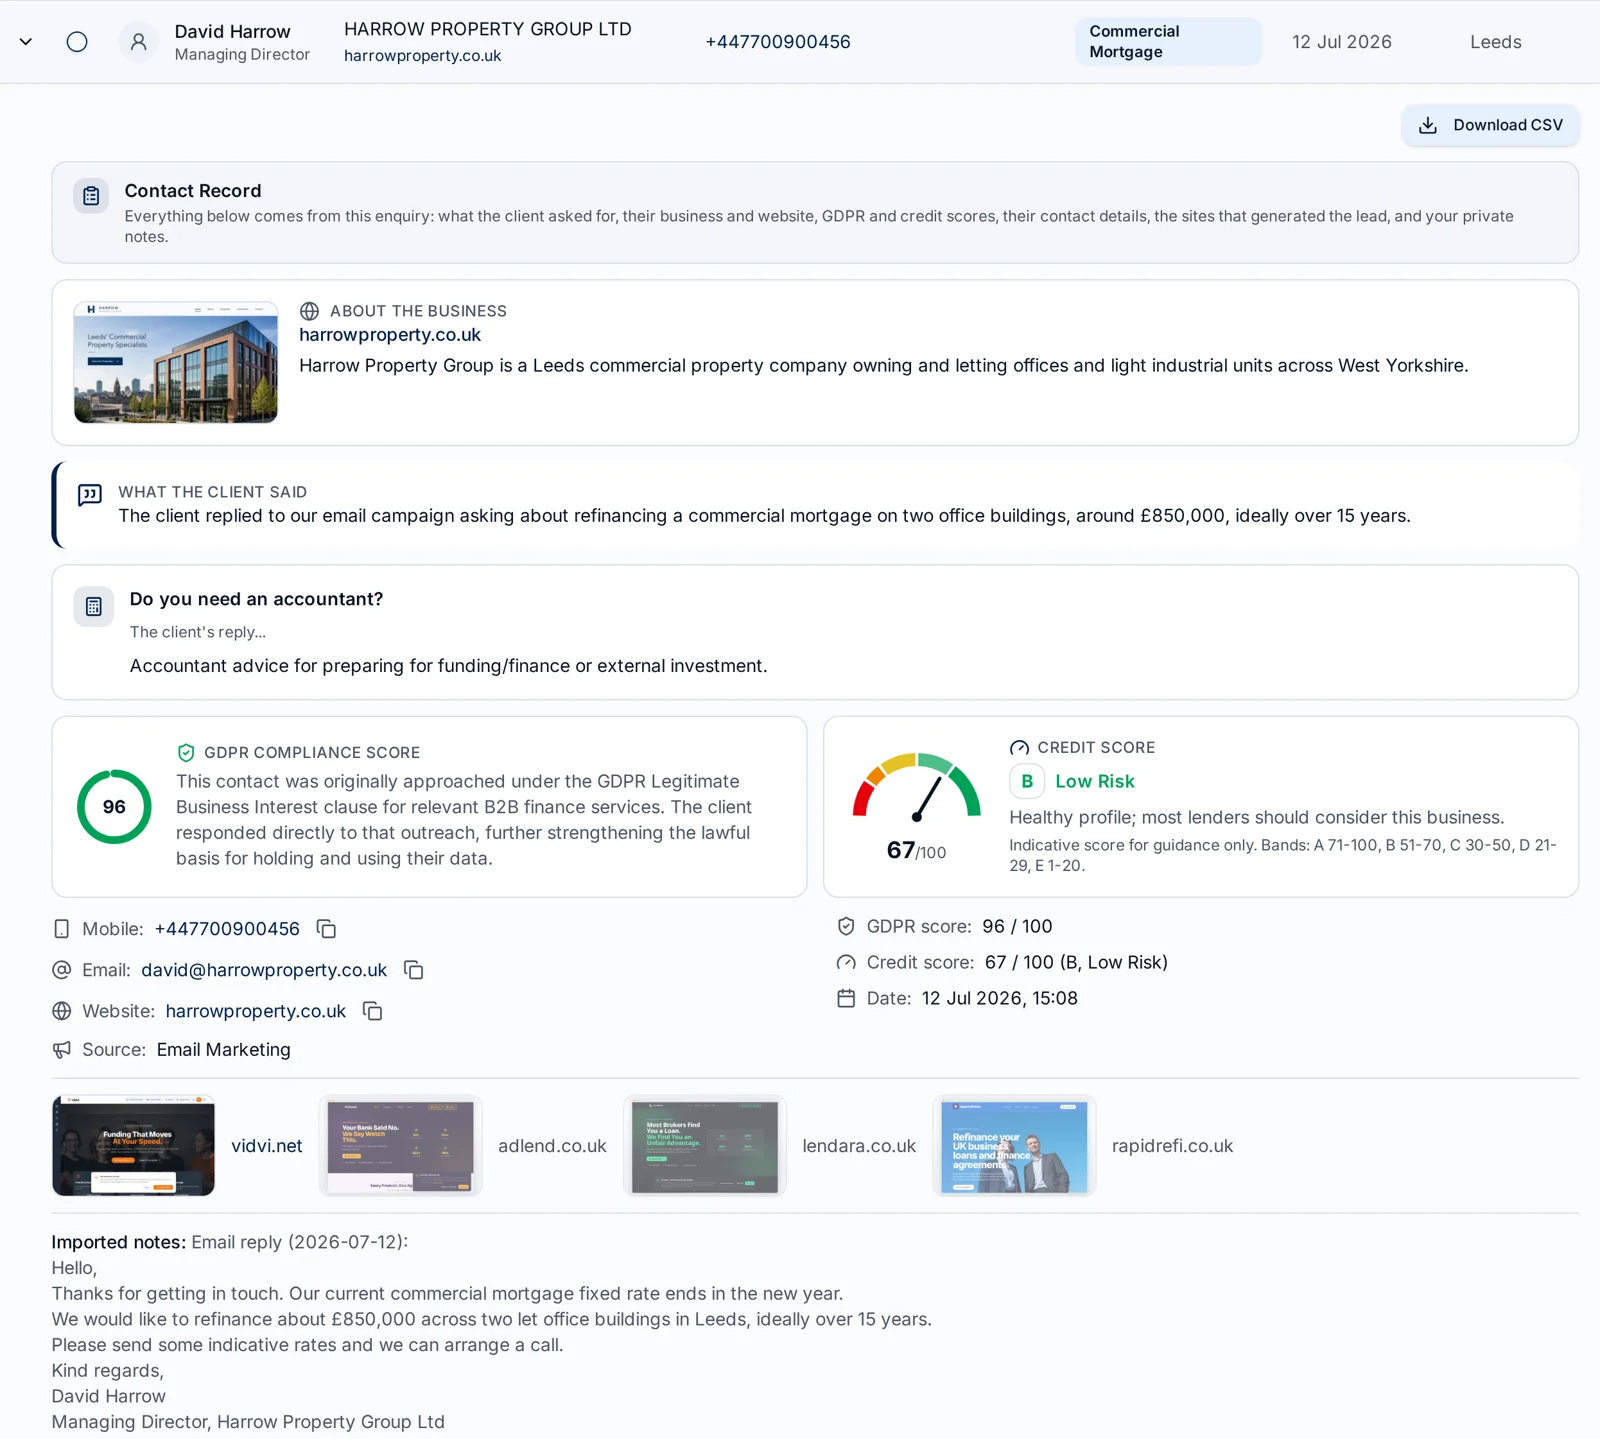The width and height of the screenshot is (1600, 1439).
Task: Click the GDPR score 96 progress ring
Action: click(x=114, y=807)
